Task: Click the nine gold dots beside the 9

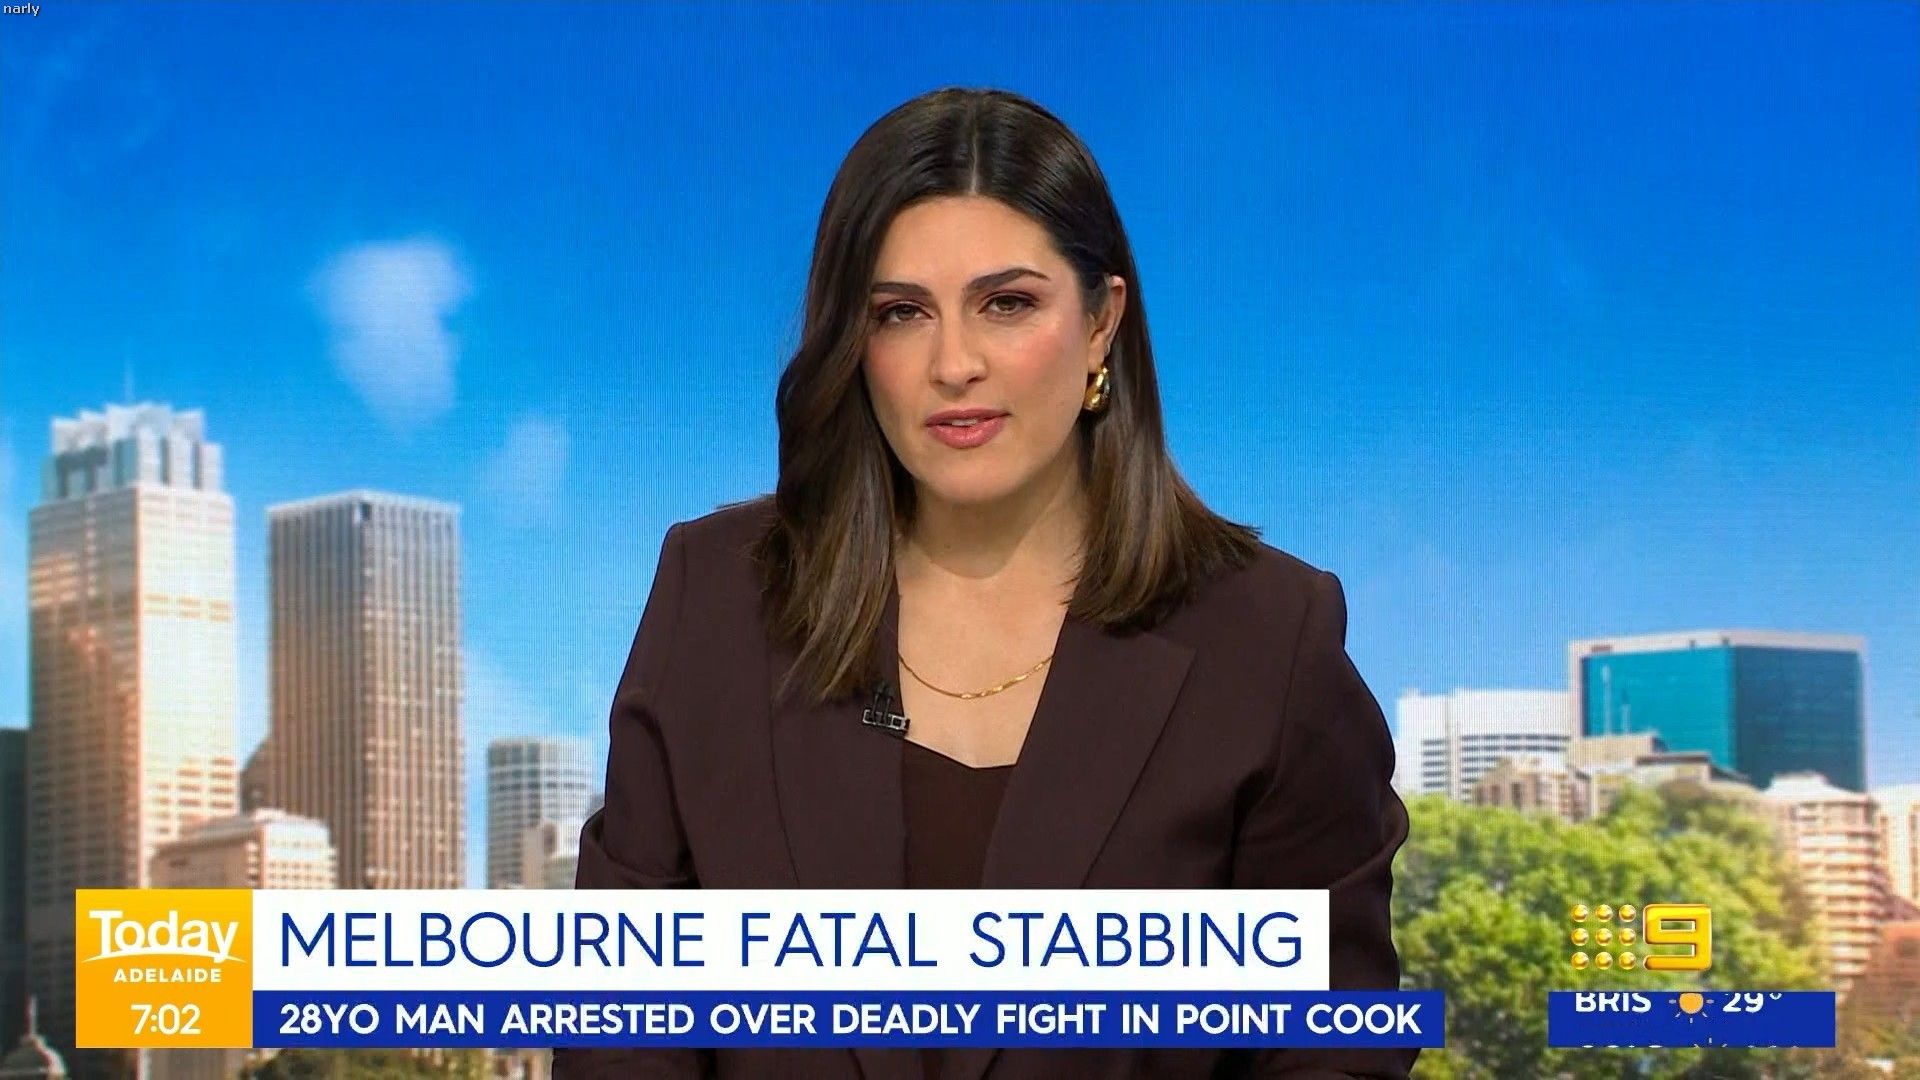Action: click(1604, 937)
